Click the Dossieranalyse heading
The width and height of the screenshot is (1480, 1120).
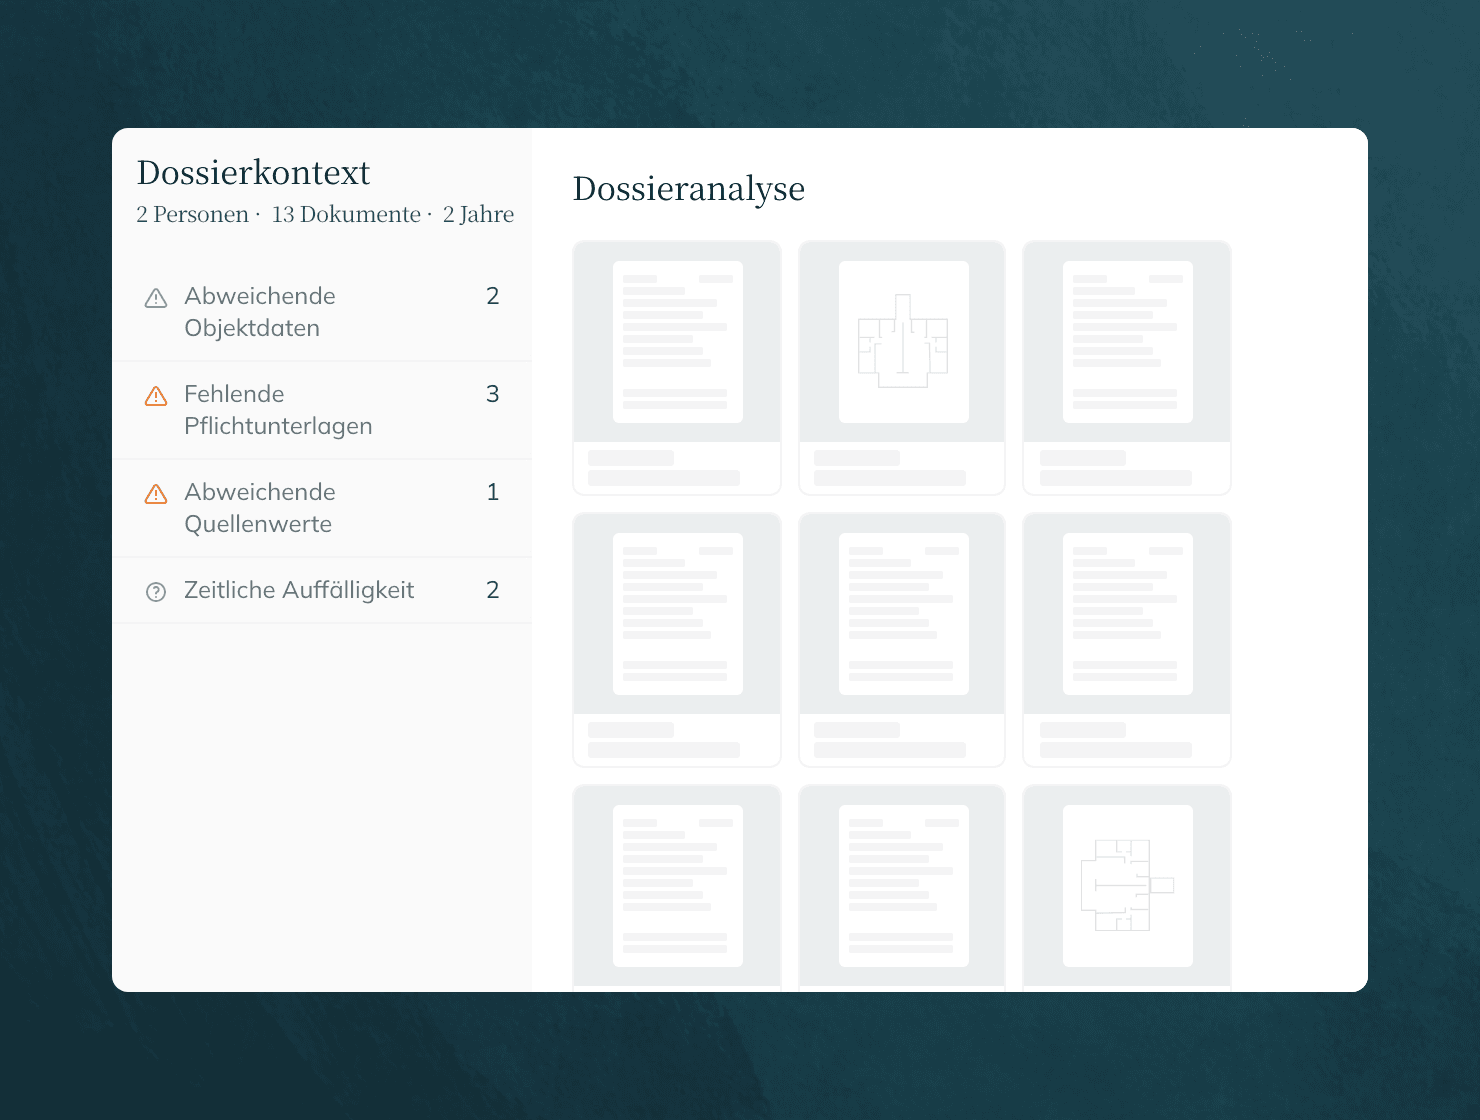(x=689, y=189)
